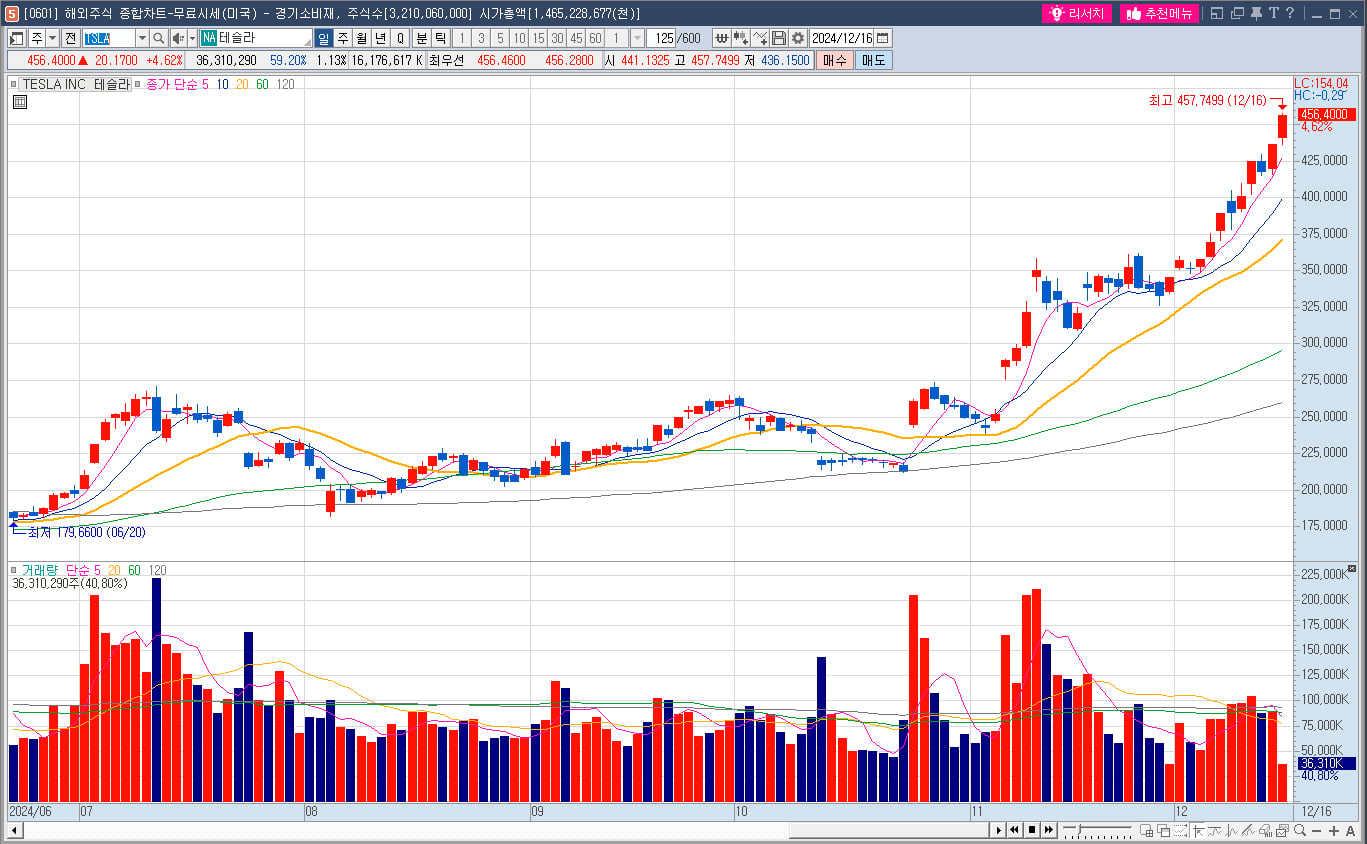Click the 최고 457.7499 (12/16) label

[x=1207, y=101]
